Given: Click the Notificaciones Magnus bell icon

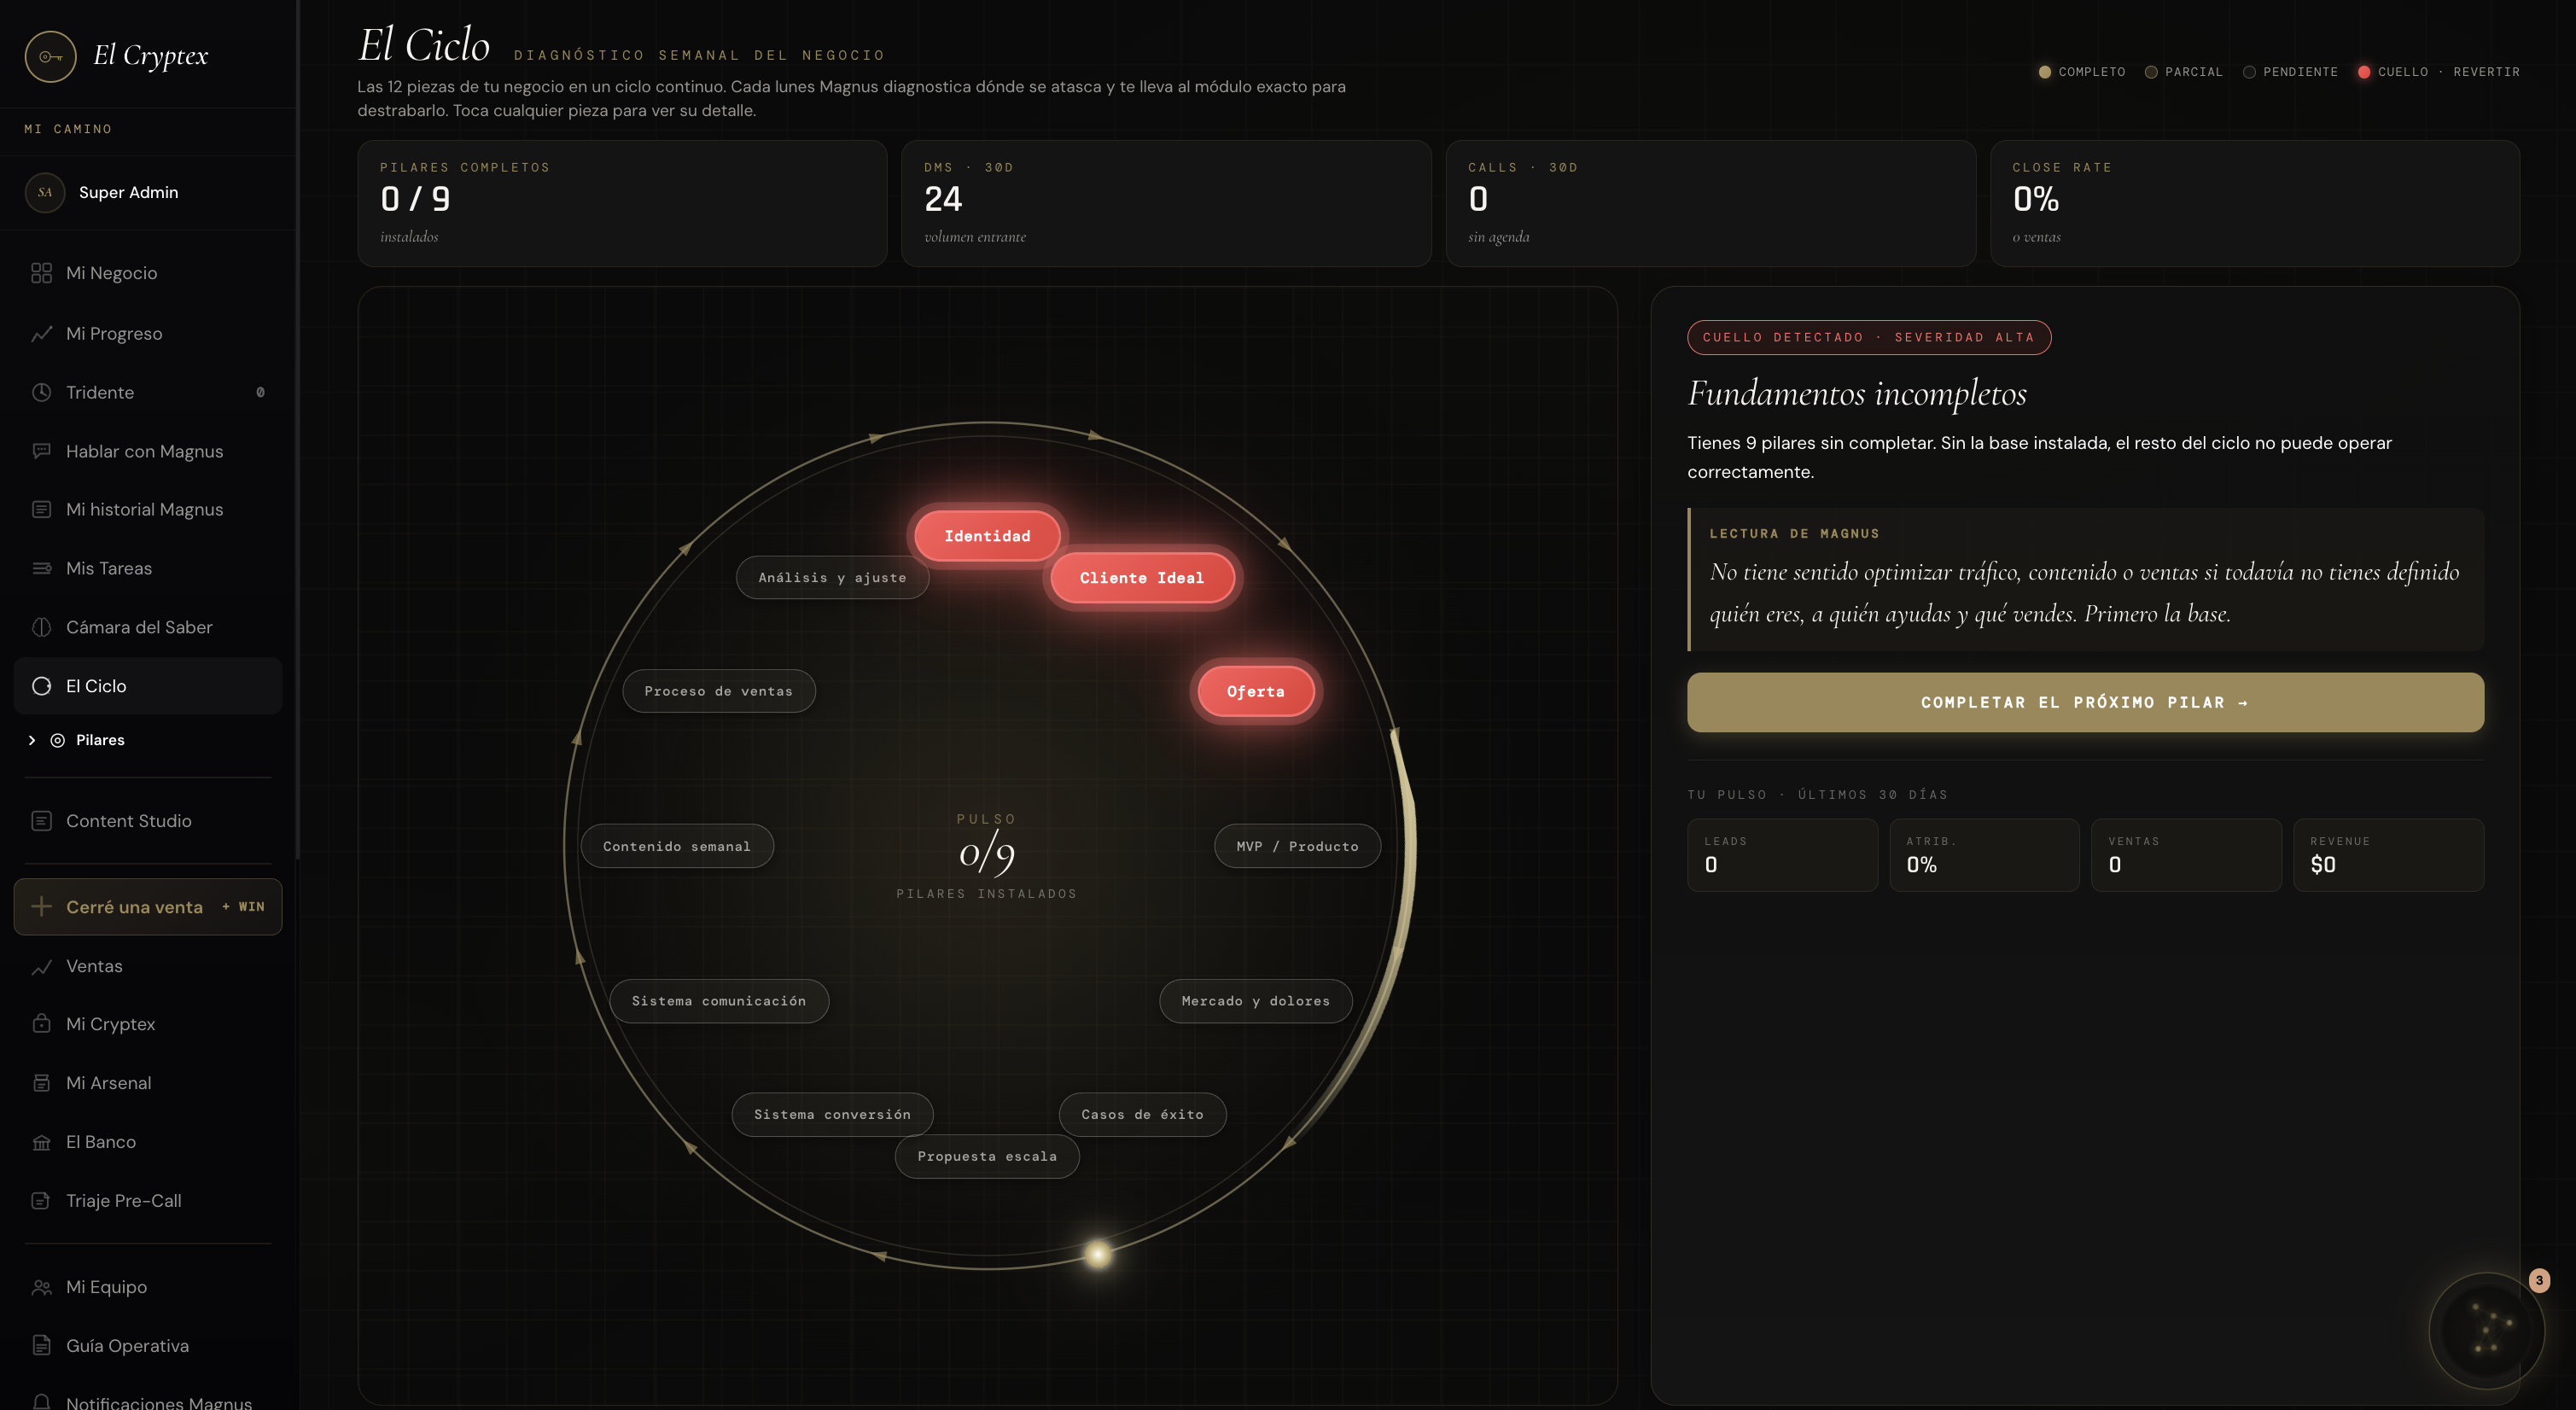Looking at the screenshot, I should [41, 1402].
